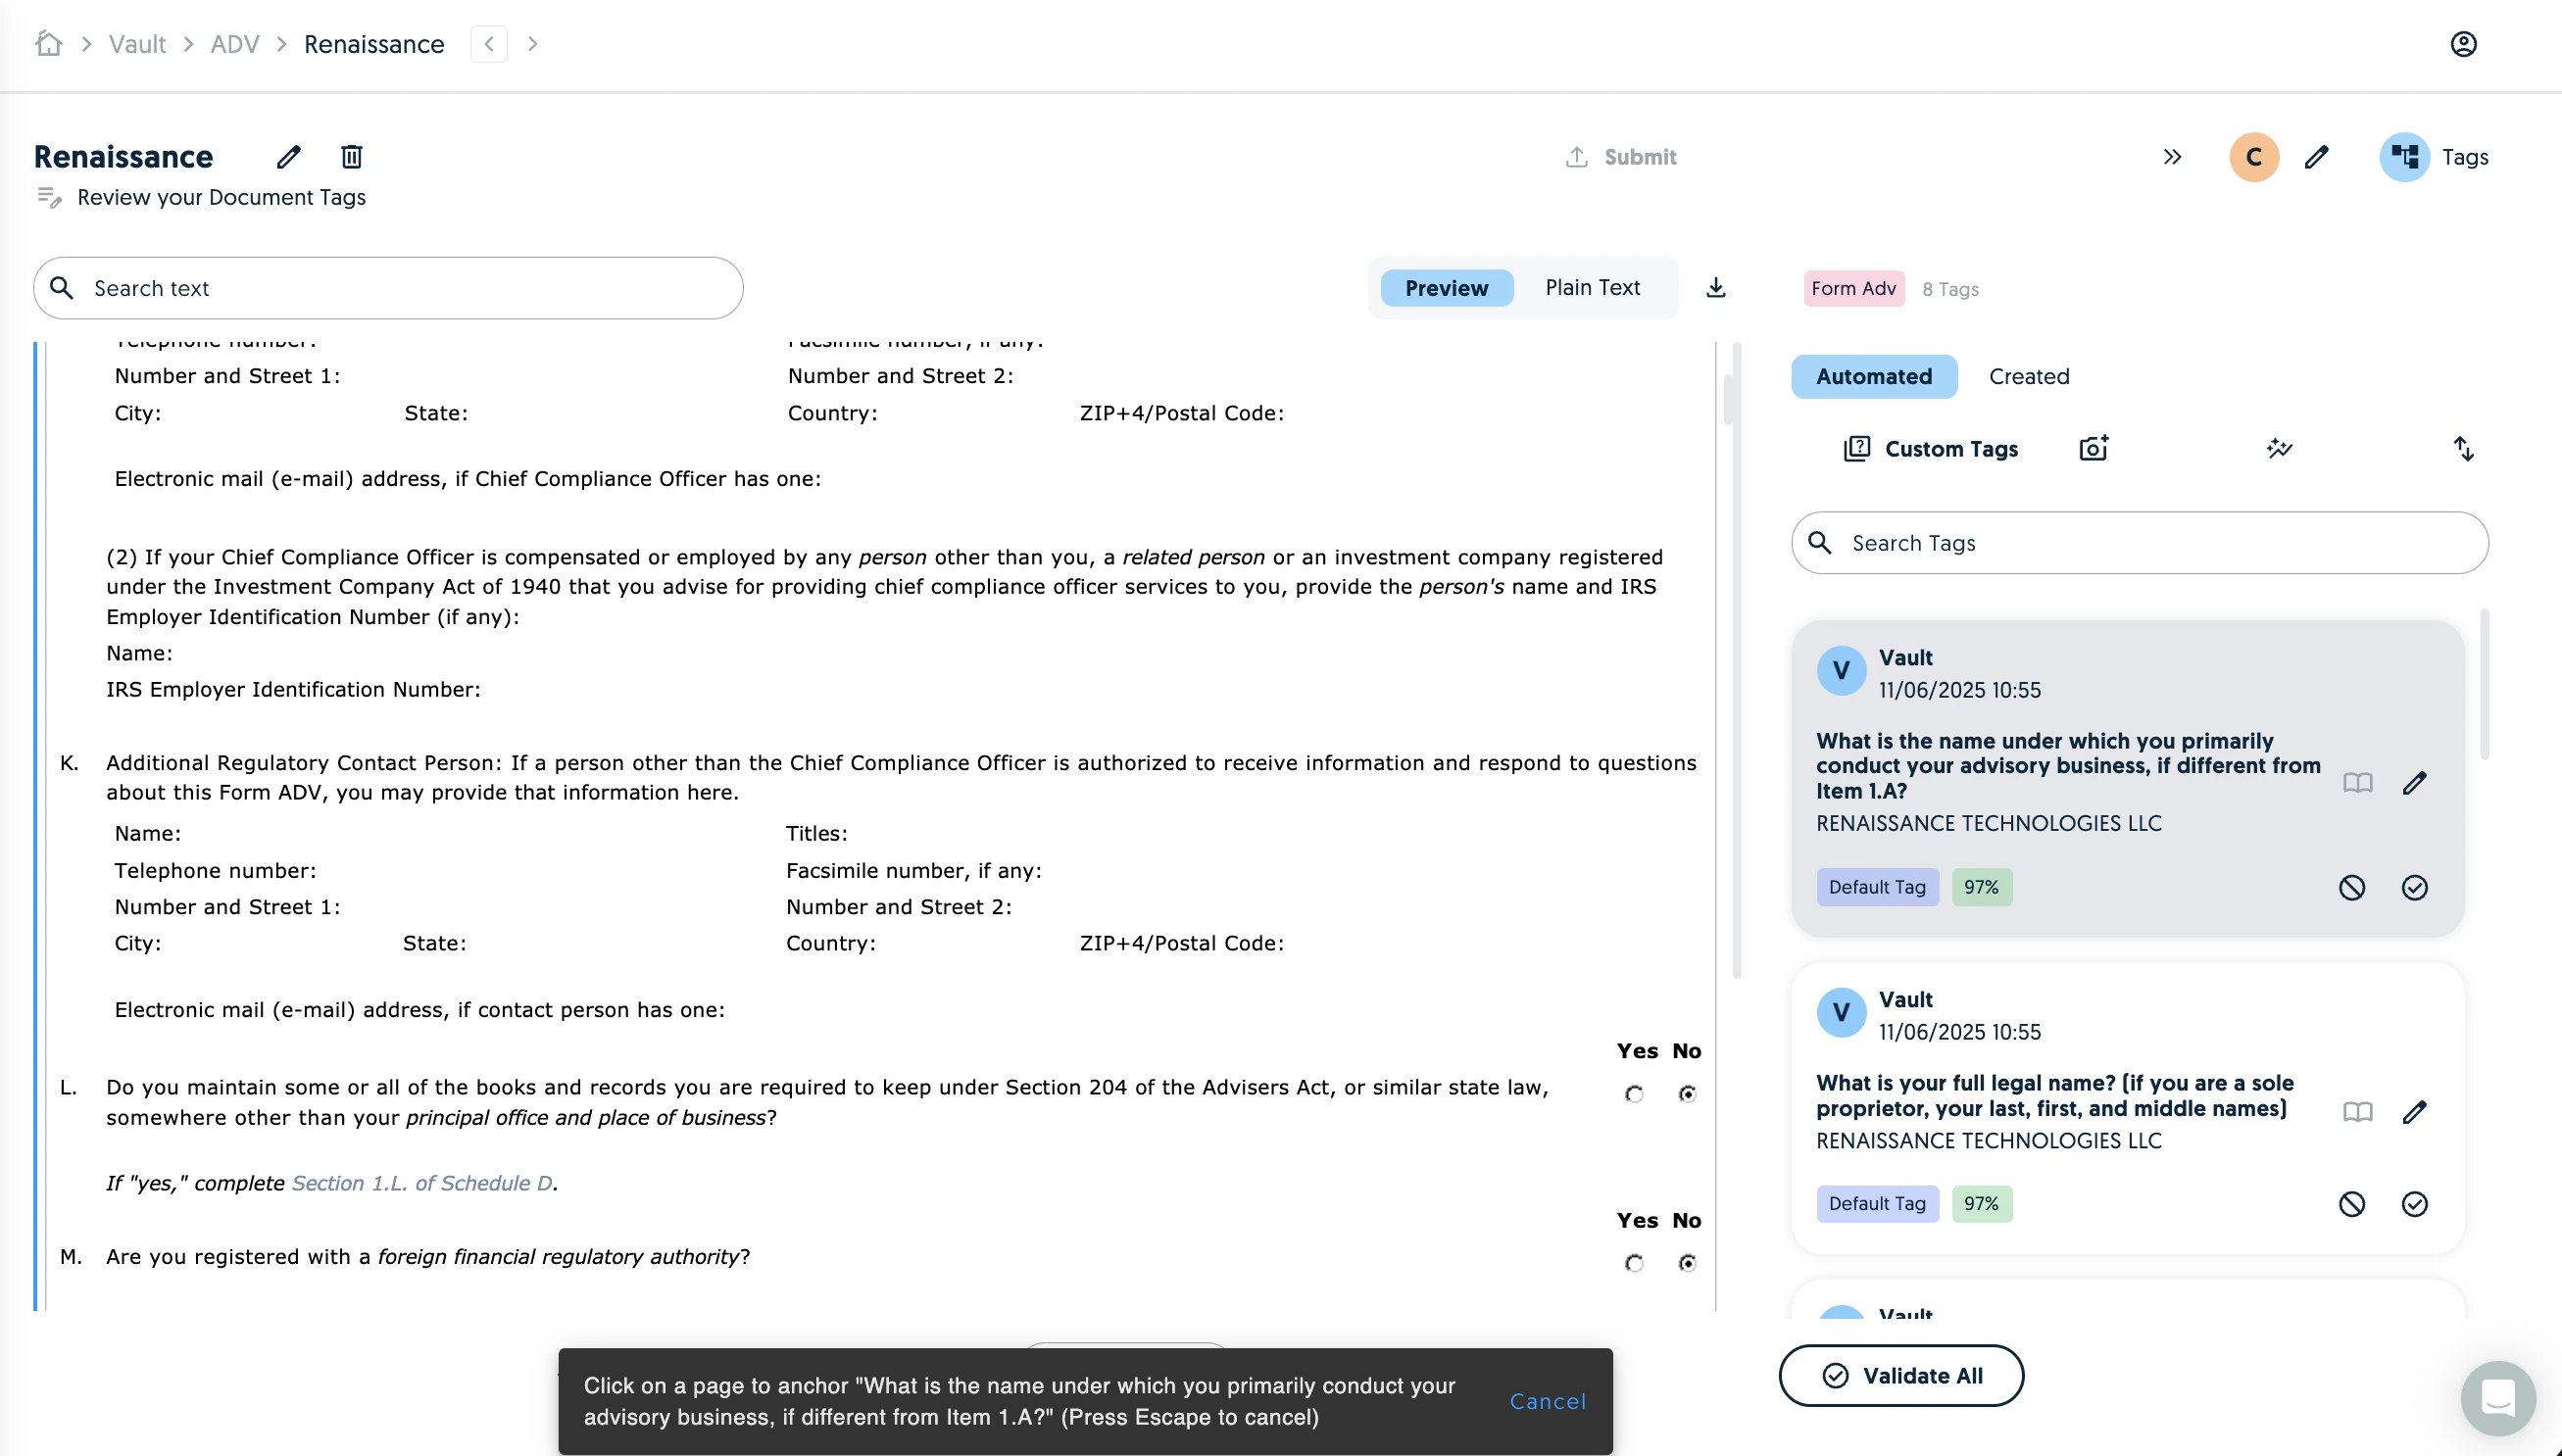Focus the Search Tags field

[x=2139, y=543]
